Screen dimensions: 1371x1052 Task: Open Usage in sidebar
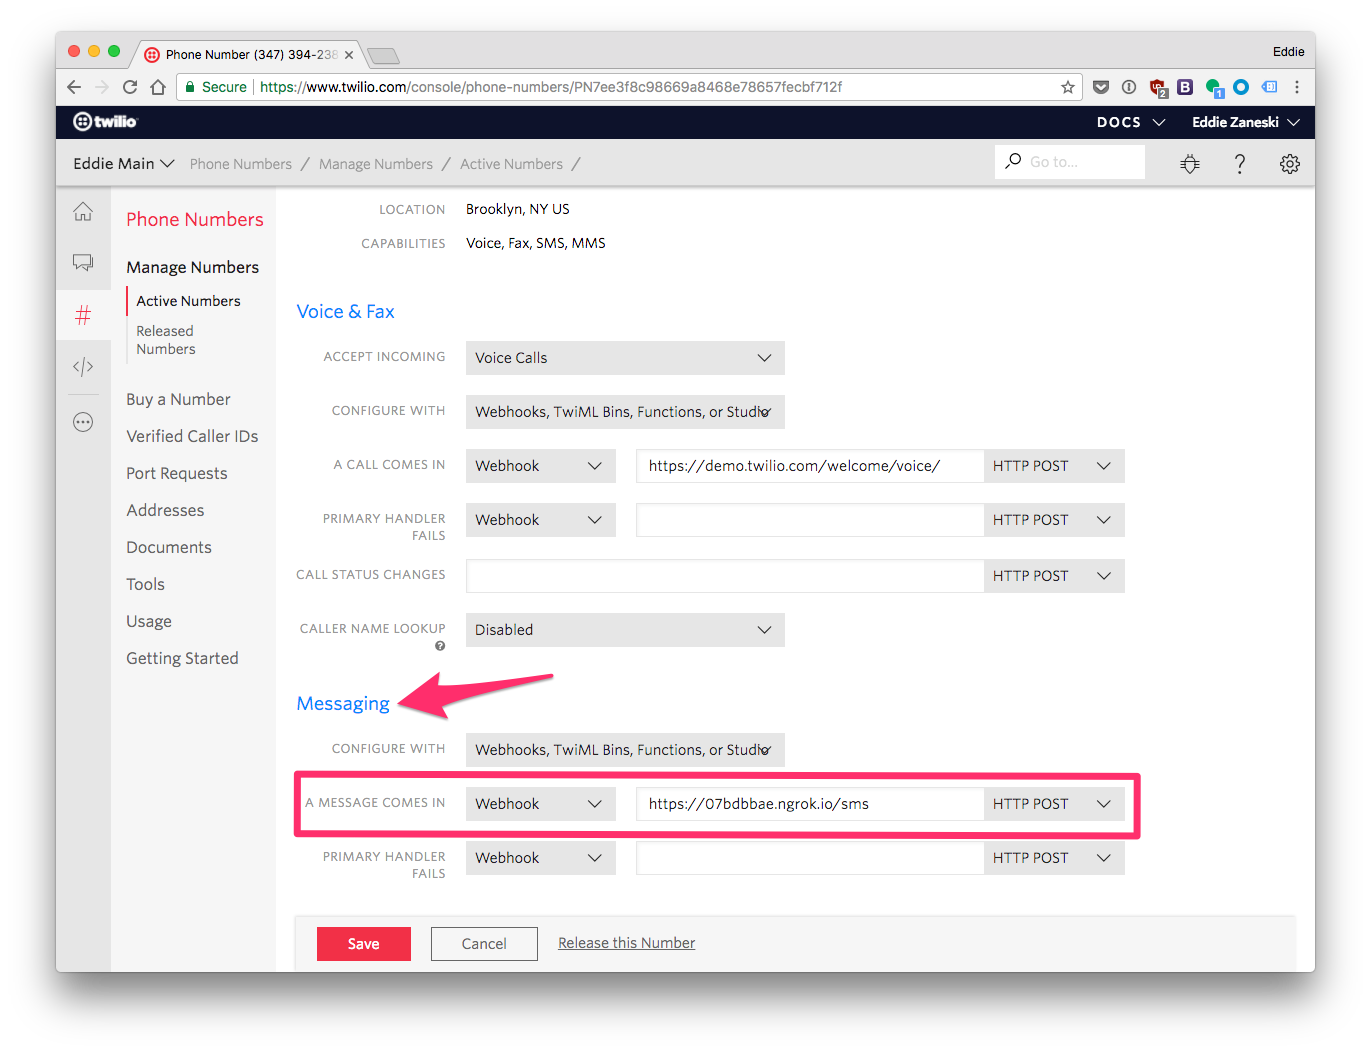(x=149, y=621)
